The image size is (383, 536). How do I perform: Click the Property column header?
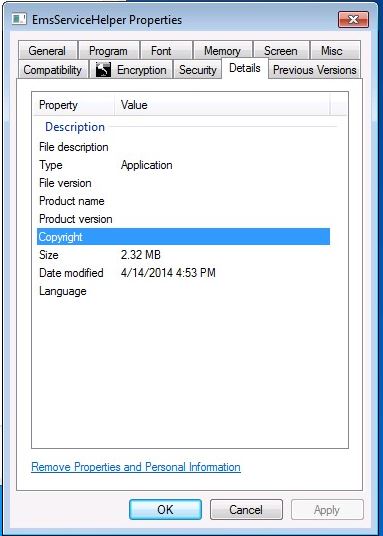pos(74,105)
